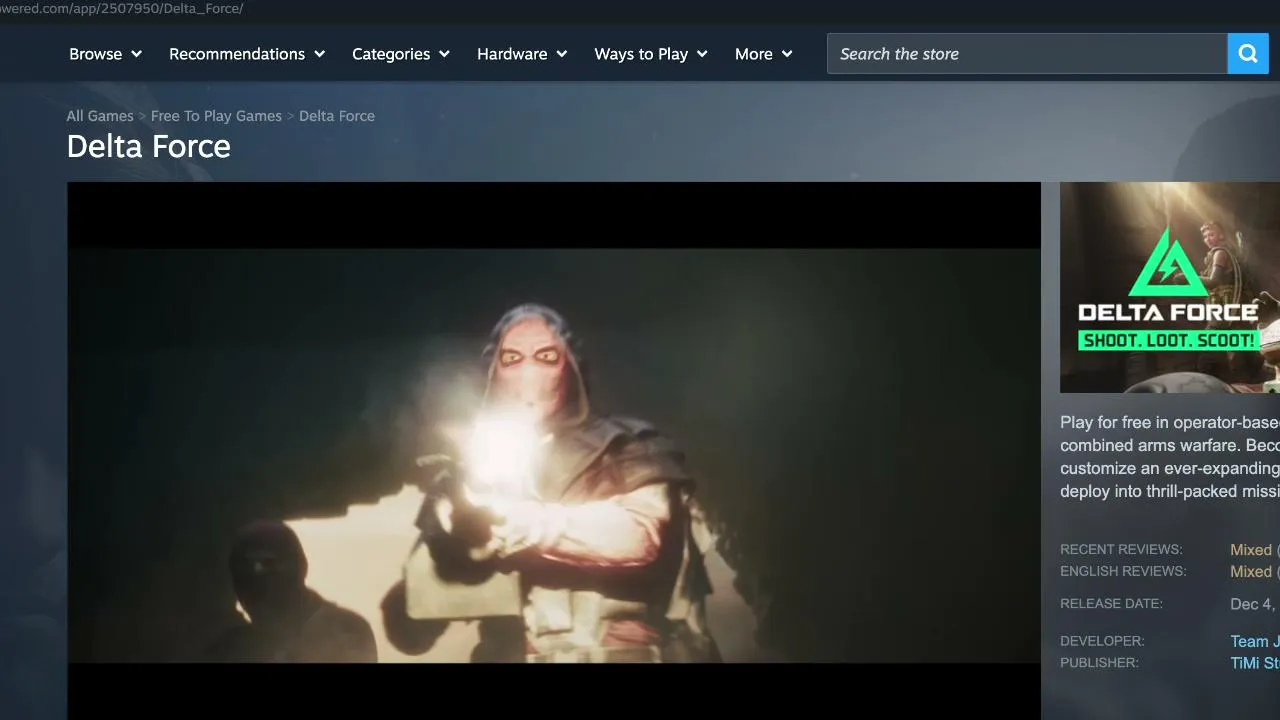Click the search magnifier button
This screenshot has height=720, width=1280.
coord(1248,54)
